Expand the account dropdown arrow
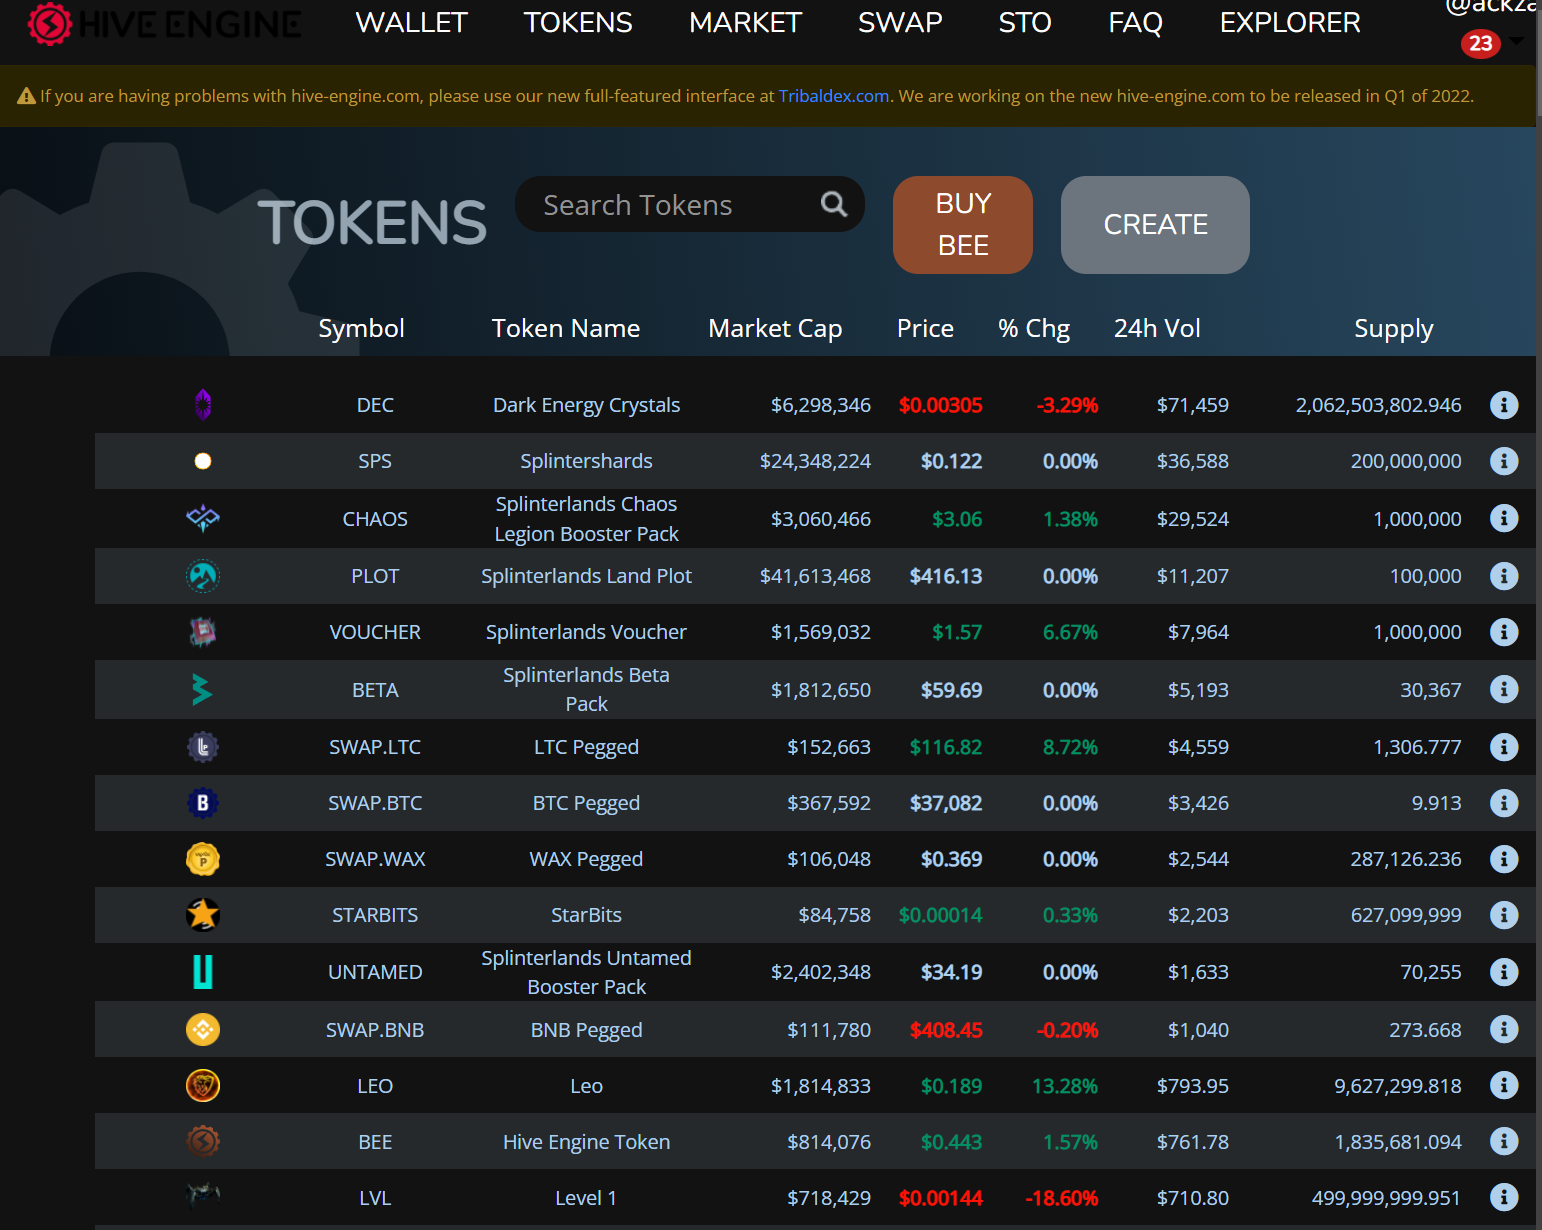 point(1517,41)
